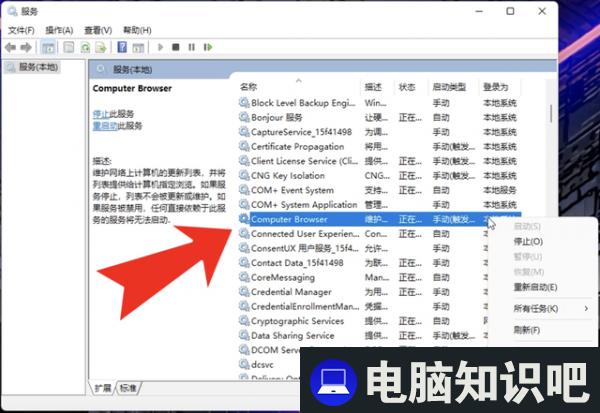Switch to the 扩展 tab
Viewport: 600px width, 413px height.
coord(103,388)
